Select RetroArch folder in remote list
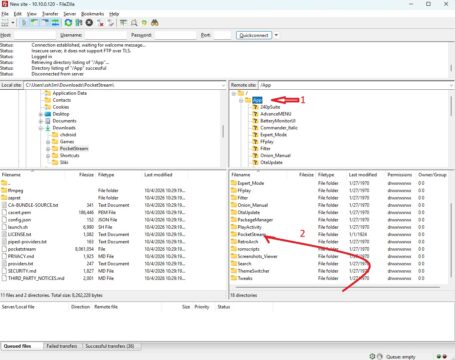The image size is (455, 360). pos(248,242)
